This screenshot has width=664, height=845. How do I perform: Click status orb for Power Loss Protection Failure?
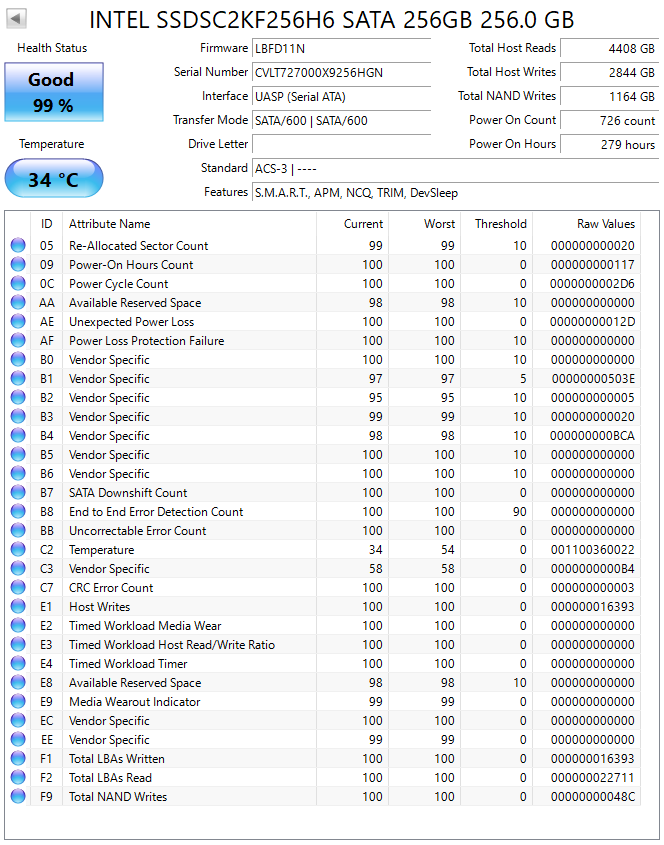pos(18,341)
